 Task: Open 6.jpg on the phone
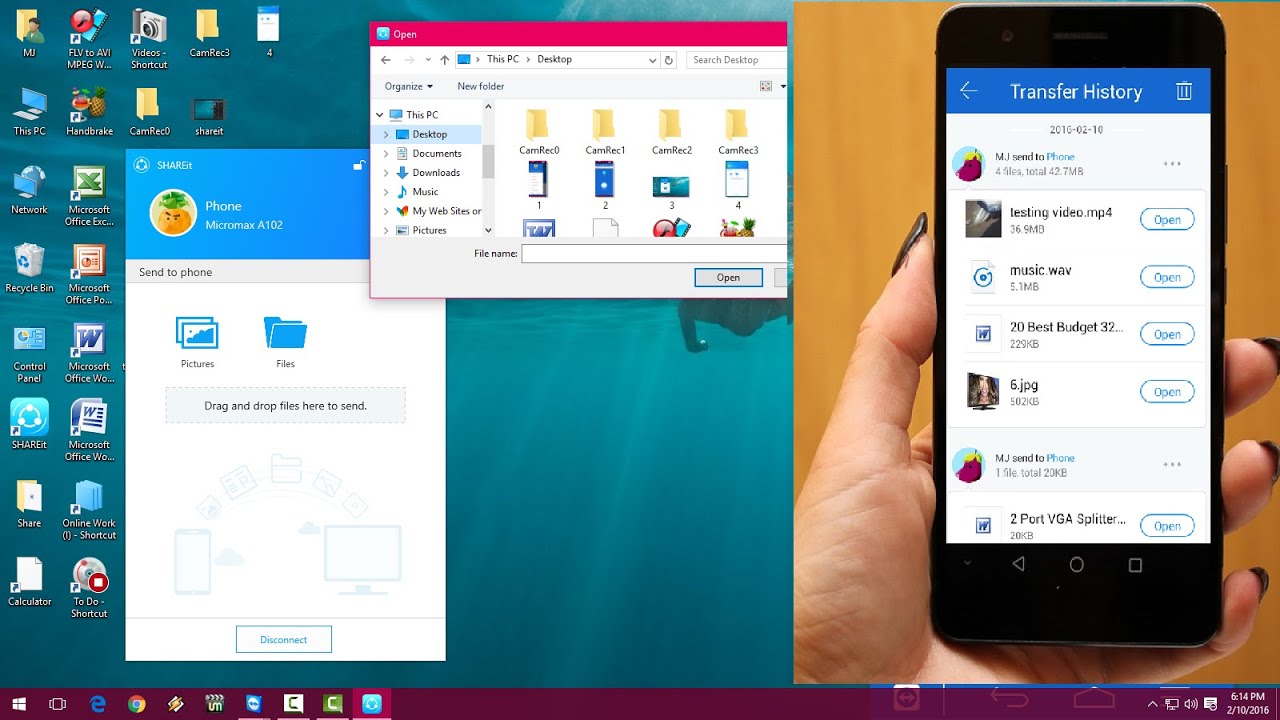click(1167, 392)
